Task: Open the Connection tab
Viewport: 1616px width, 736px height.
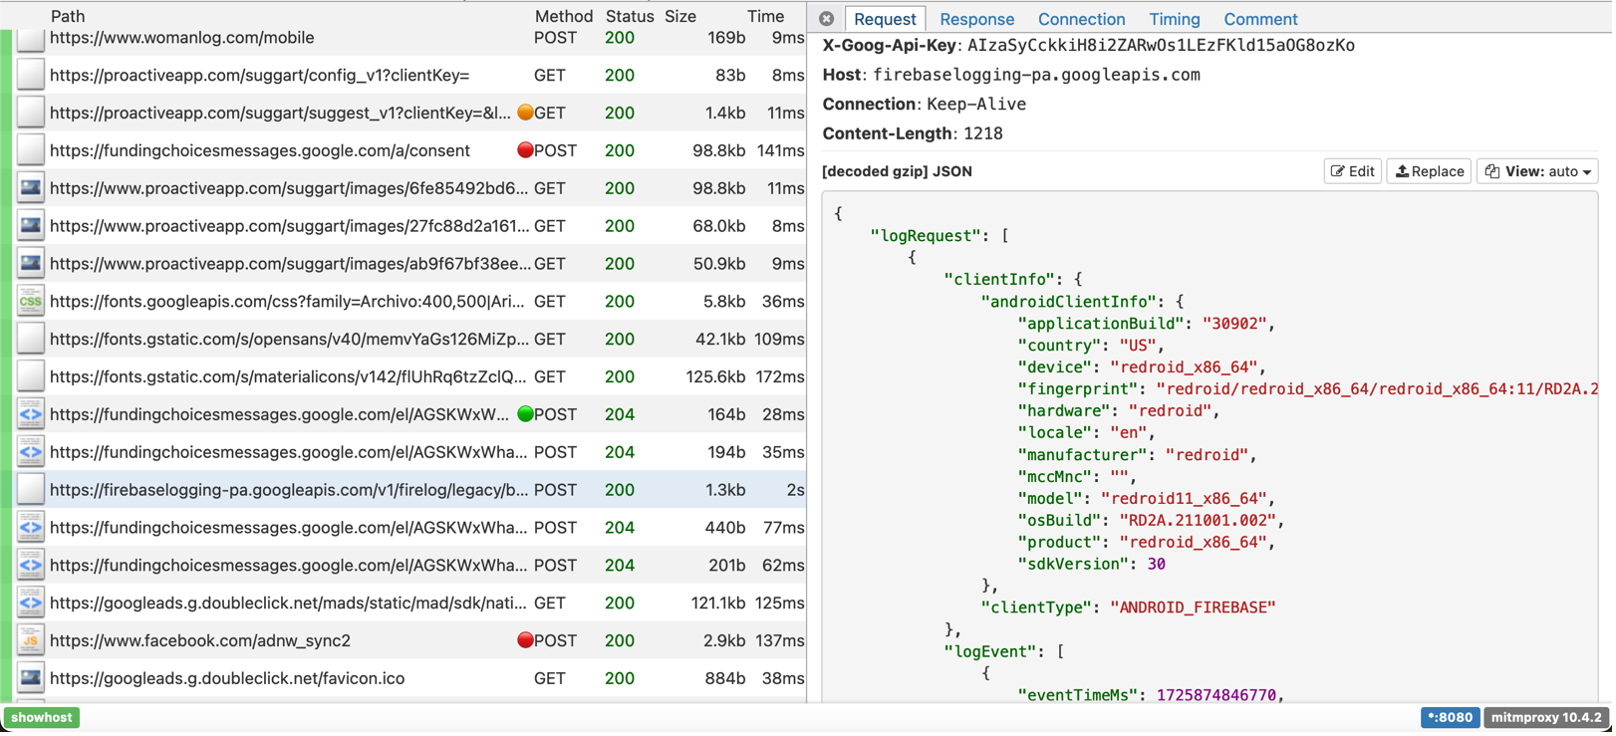Action: pyautogui.click(x=1081, y=19)
